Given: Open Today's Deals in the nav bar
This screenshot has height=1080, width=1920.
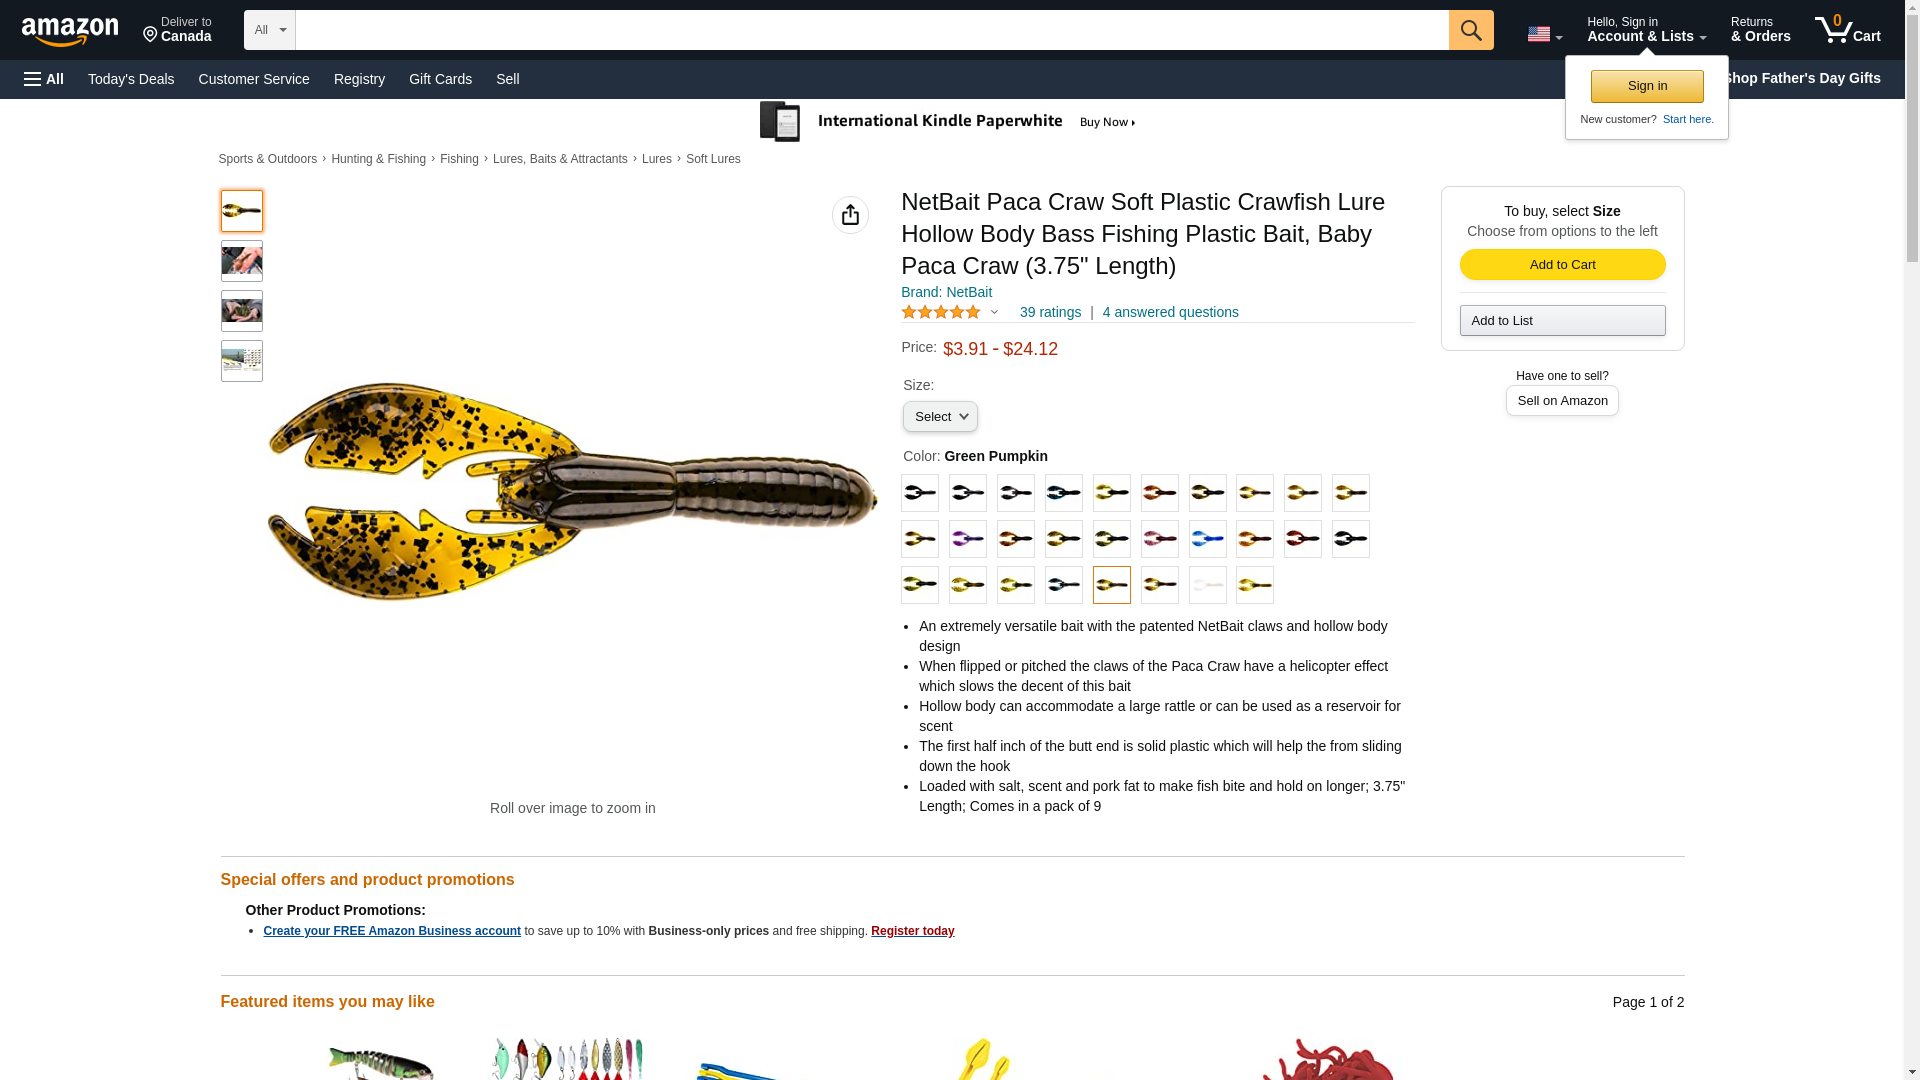Looking at the screenshot, I should tap(131, 79).
